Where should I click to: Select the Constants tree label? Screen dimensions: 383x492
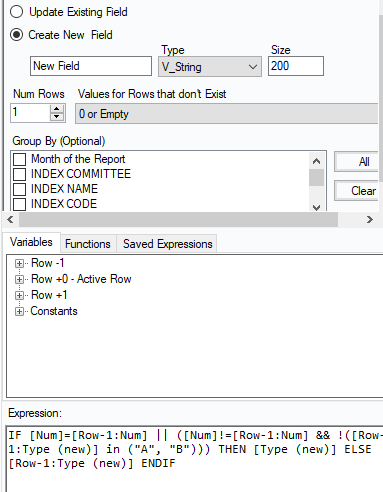[x=54, y=311]
